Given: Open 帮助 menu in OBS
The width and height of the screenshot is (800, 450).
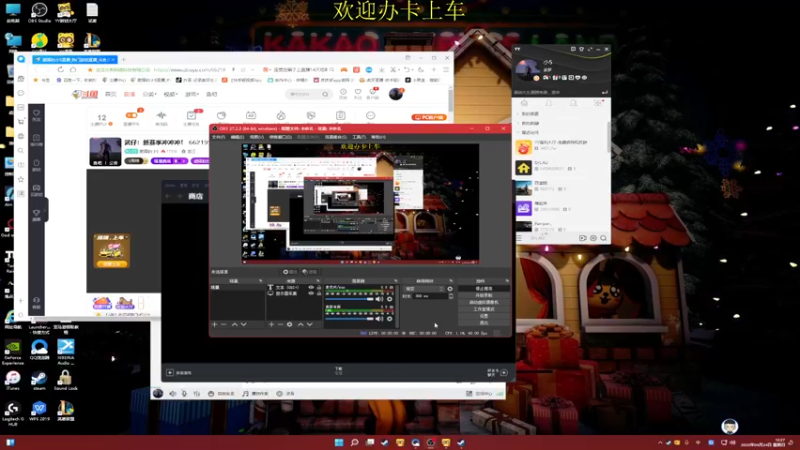Looking at the screenshot, I should 379,137.
